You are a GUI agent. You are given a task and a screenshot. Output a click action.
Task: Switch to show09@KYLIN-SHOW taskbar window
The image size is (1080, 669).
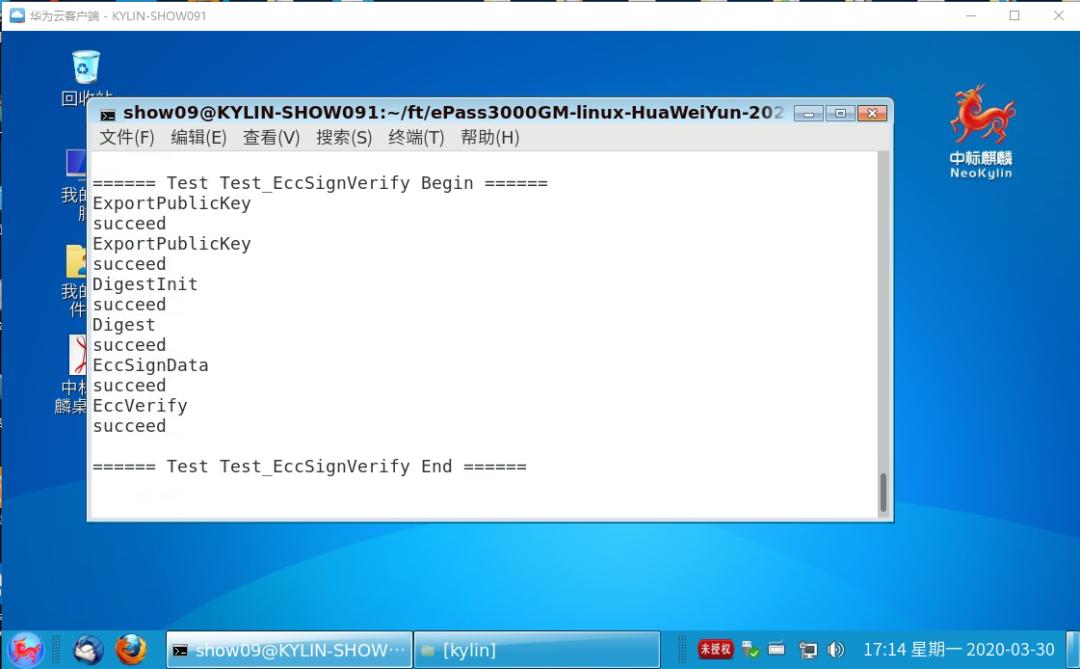pos(289,650)
